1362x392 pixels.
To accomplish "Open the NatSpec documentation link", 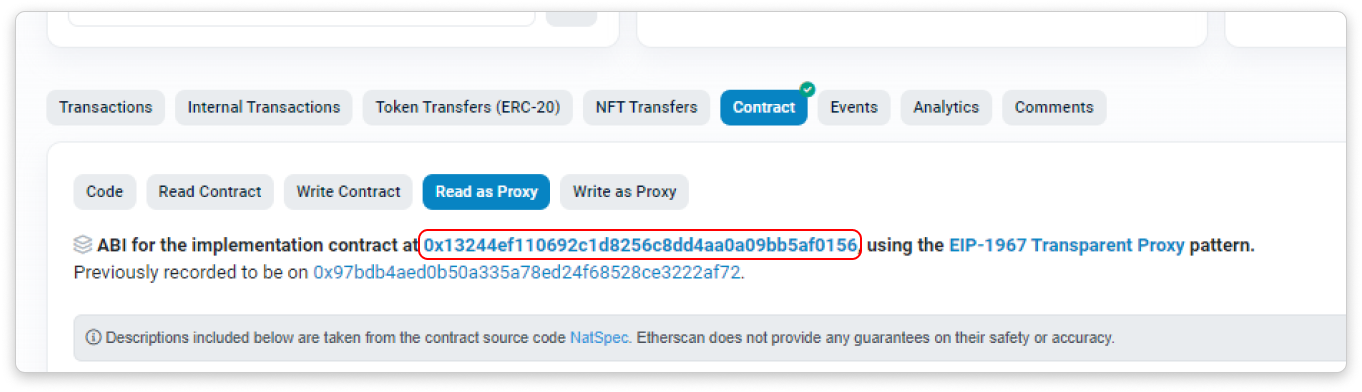I will click(x=600, y=338).
